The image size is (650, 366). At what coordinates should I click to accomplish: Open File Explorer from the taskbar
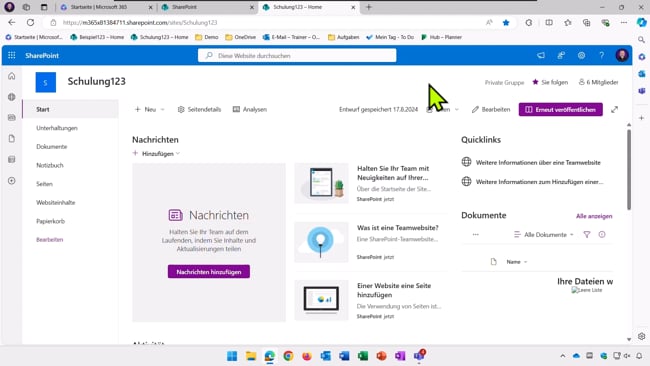(251, 356)
